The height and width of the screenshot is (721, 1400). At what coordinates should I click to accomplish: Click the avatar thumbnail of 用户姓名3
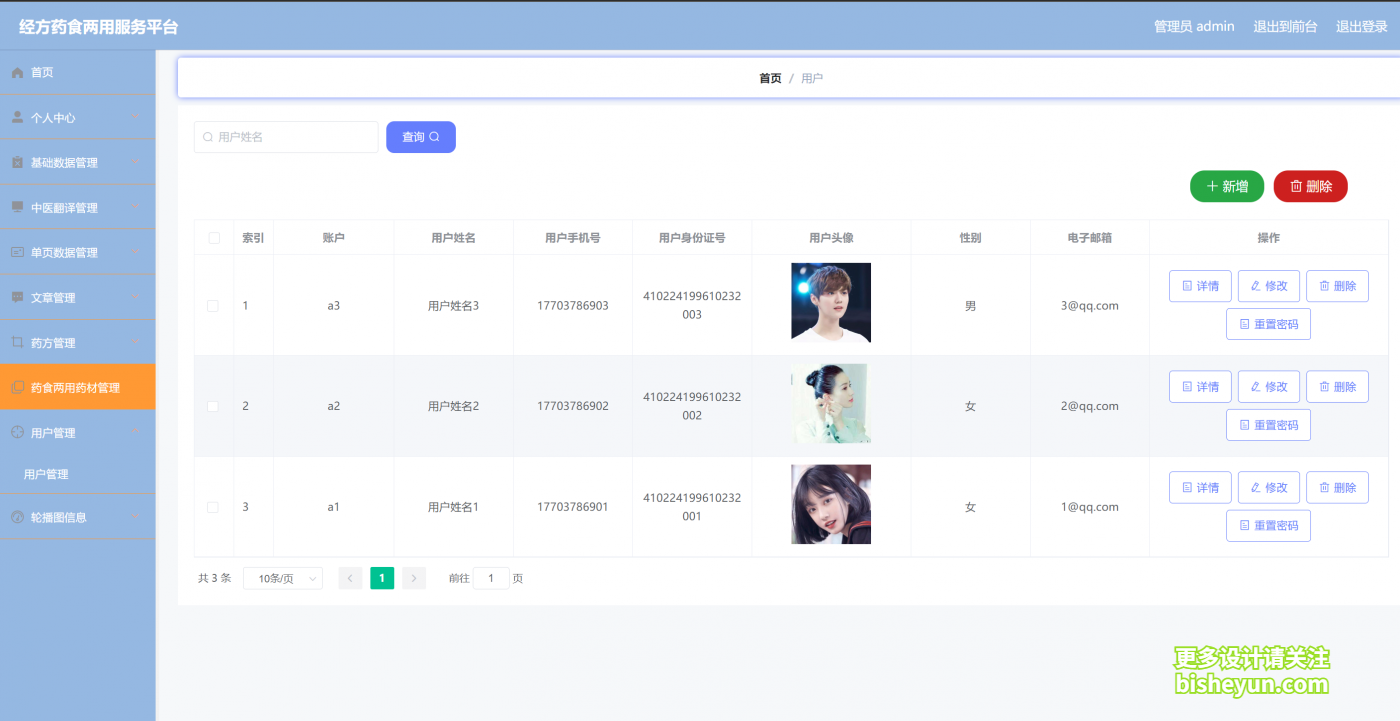tap(831, 303)
